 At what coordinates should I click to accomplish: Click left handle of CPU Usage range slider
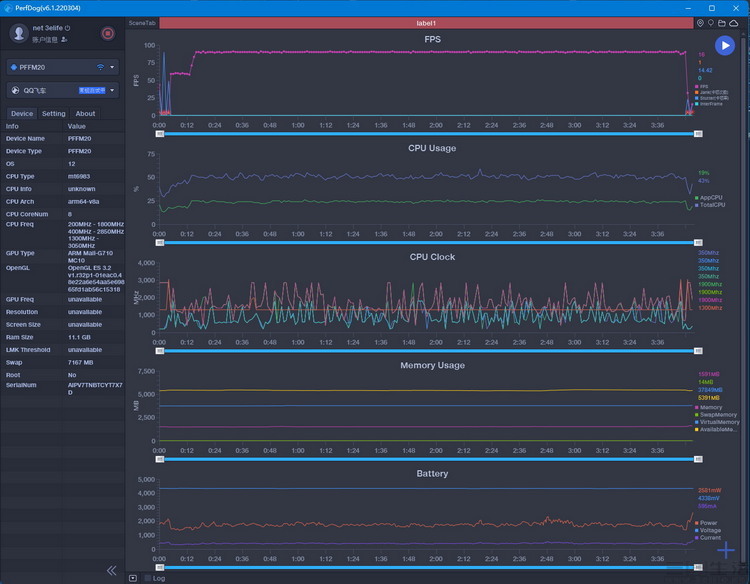click(160, 242)
